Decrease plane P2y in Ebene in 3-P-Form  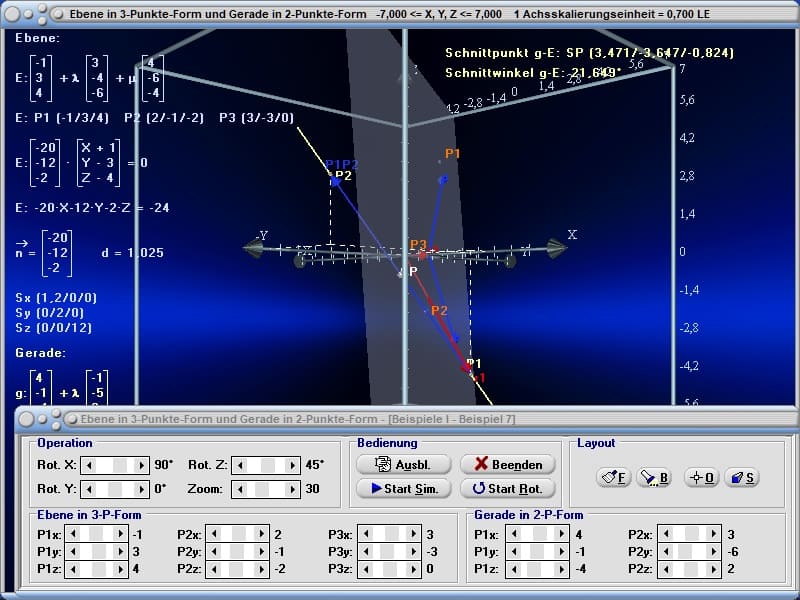point(213,551)
